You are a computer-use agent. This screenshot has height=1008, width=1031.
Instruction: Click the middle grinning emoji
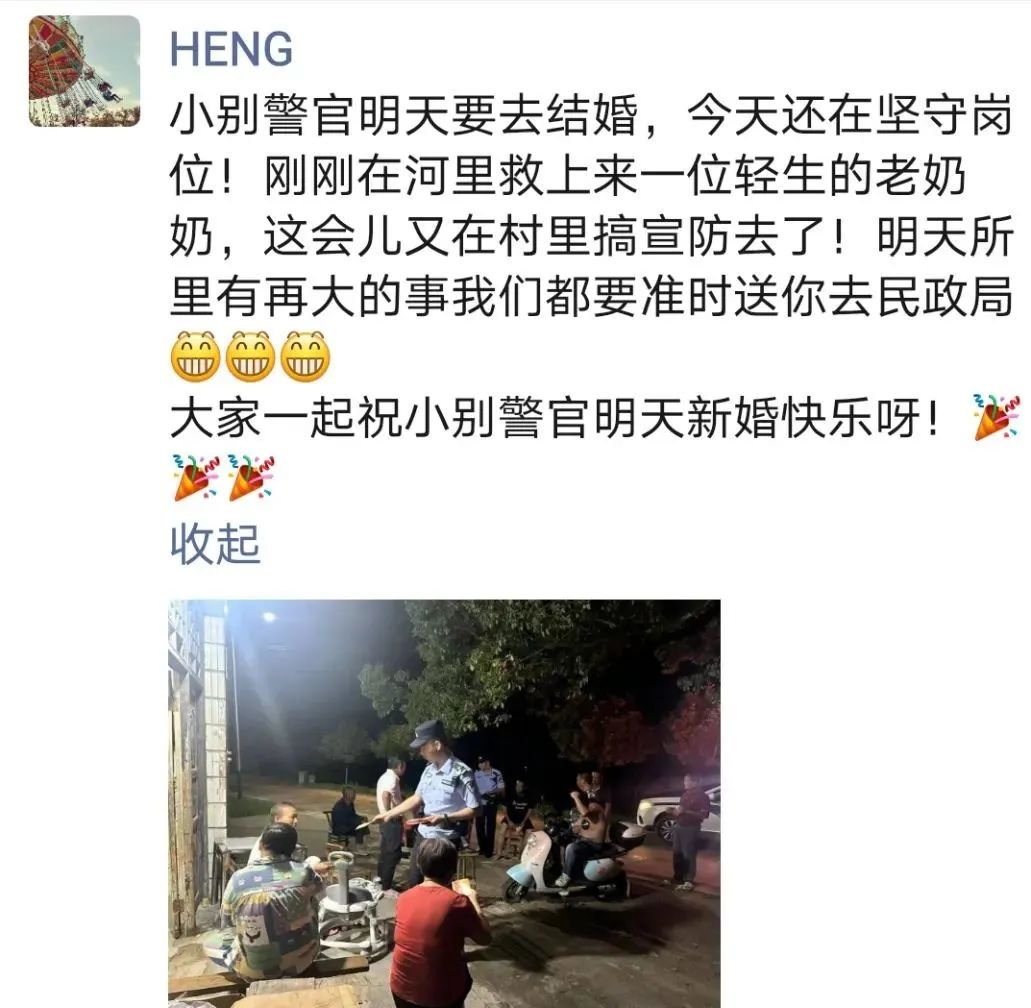pos(250,357)
